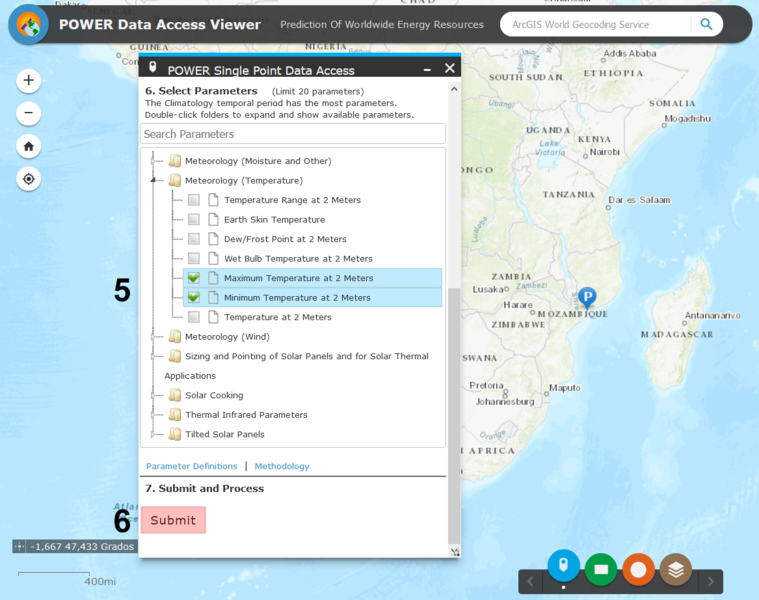Image resolution: width=759 pixels, height=600 pixels.
Task: Select 'Dew/Frost Point at 2 Meters' label
Action: pos(285,239)
